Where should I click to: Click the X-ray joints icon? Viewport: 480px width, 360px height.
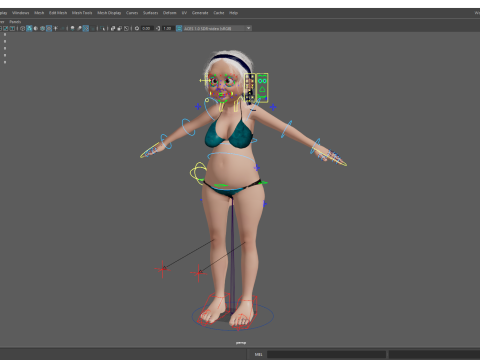pyautogui.click(x=126, y=28)
